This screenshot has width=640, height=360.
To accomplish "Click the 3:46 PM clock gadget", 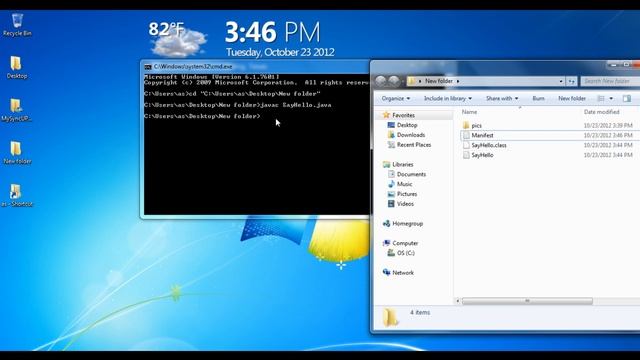I will 273,32.
